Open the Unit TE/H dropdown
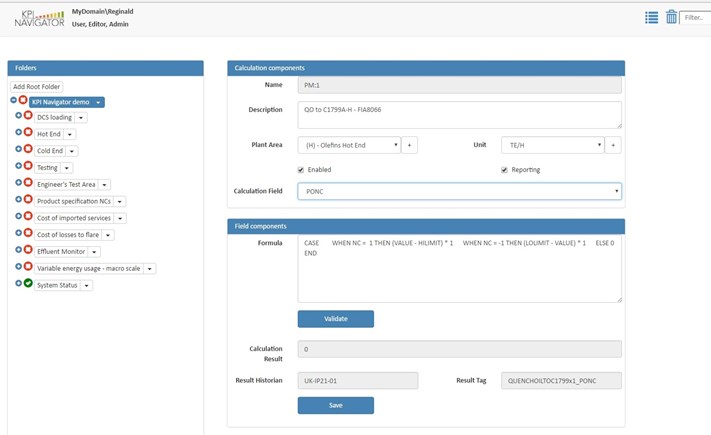Viewport: 711px width, 435px height. pos(553,145)
